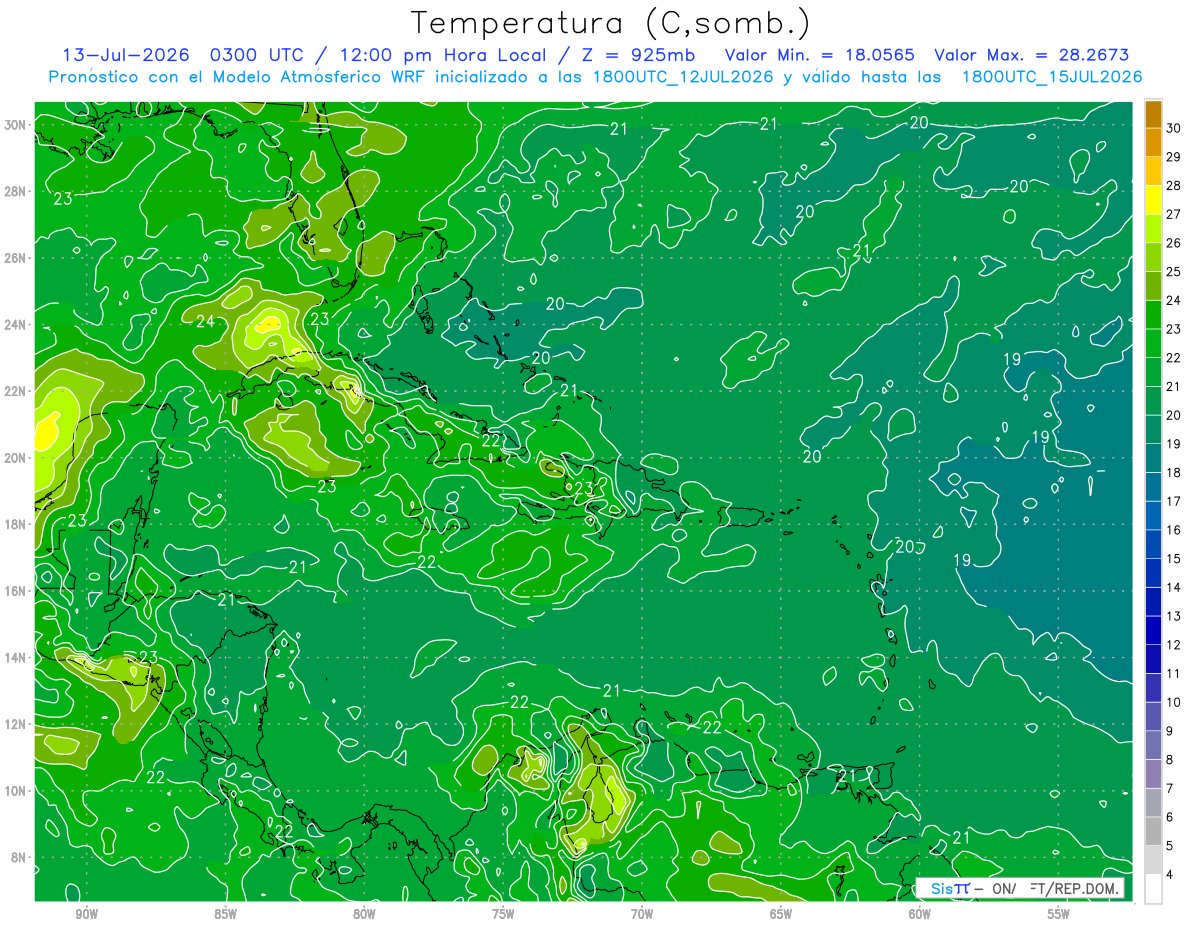Click the latitude label "18N"
1200x927 pixels.
point(16,524)
